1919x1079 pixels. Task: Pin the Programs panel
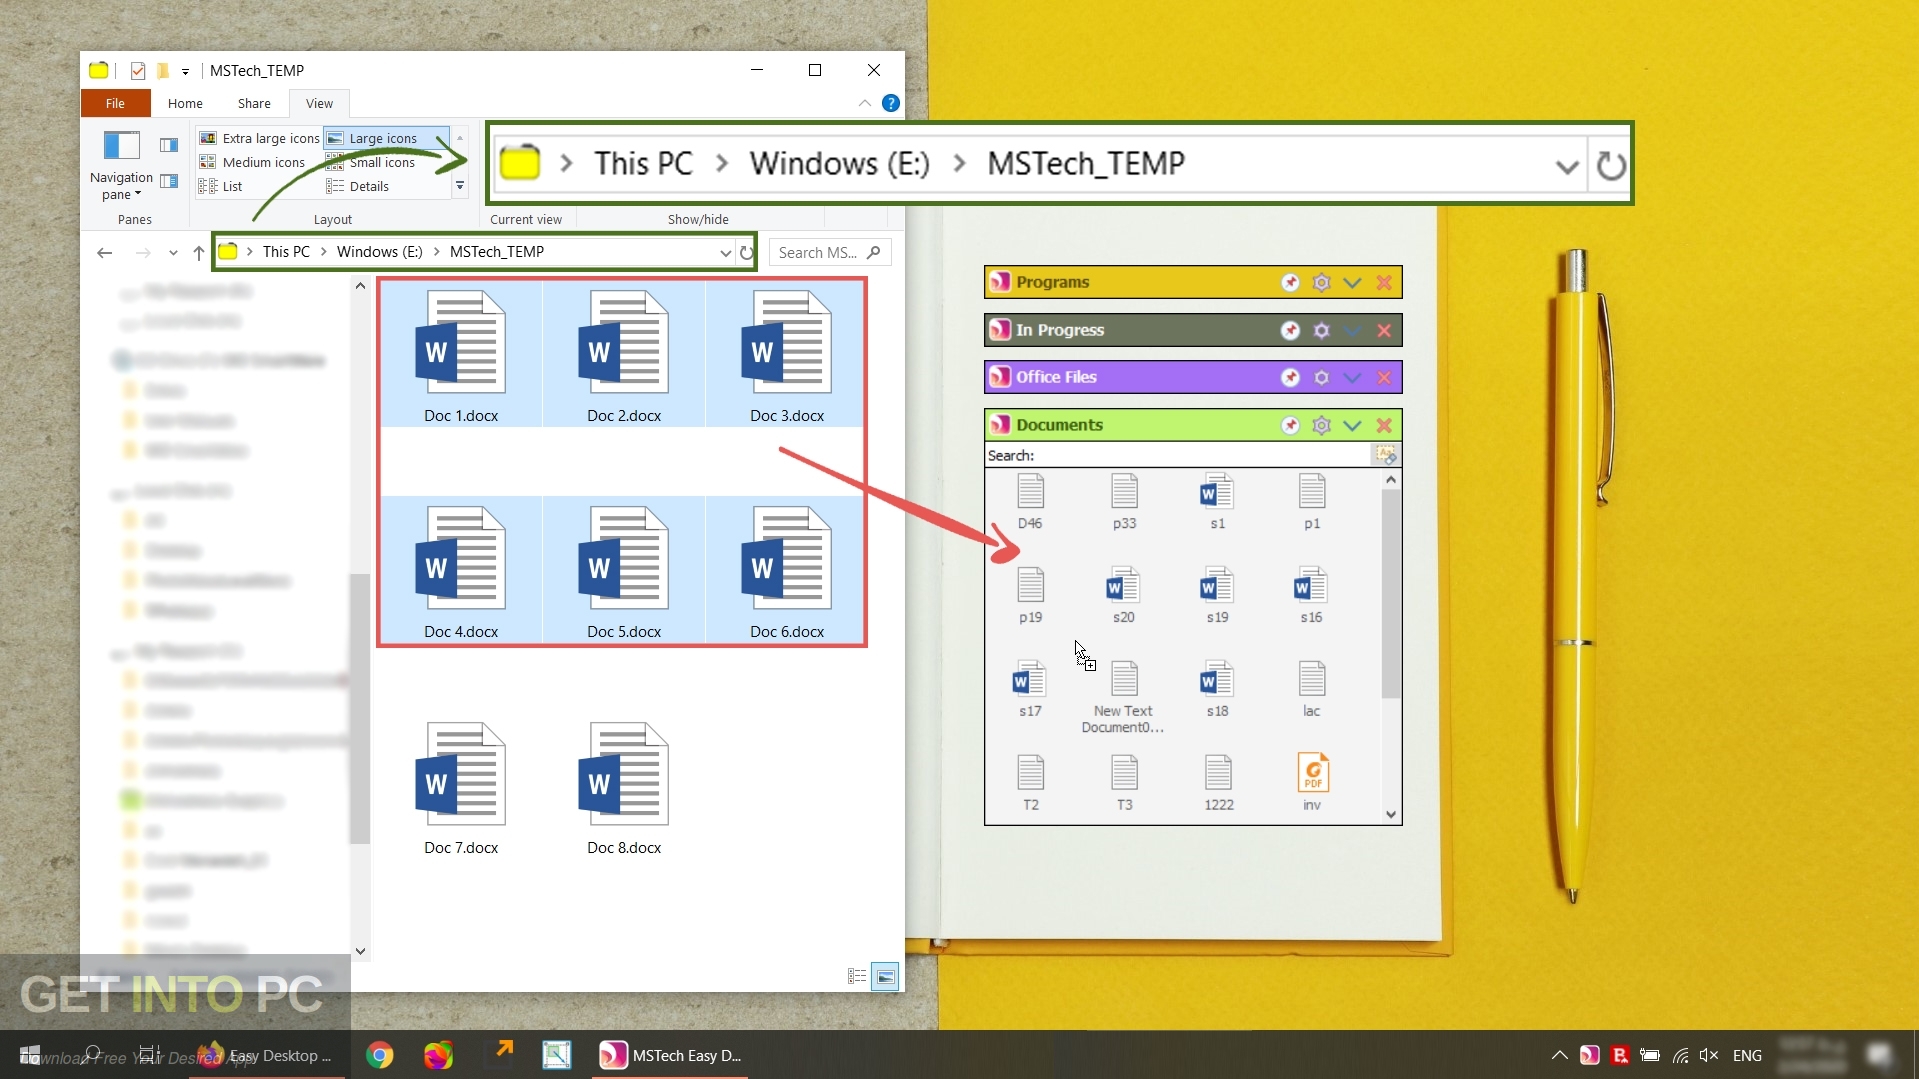1289,282
